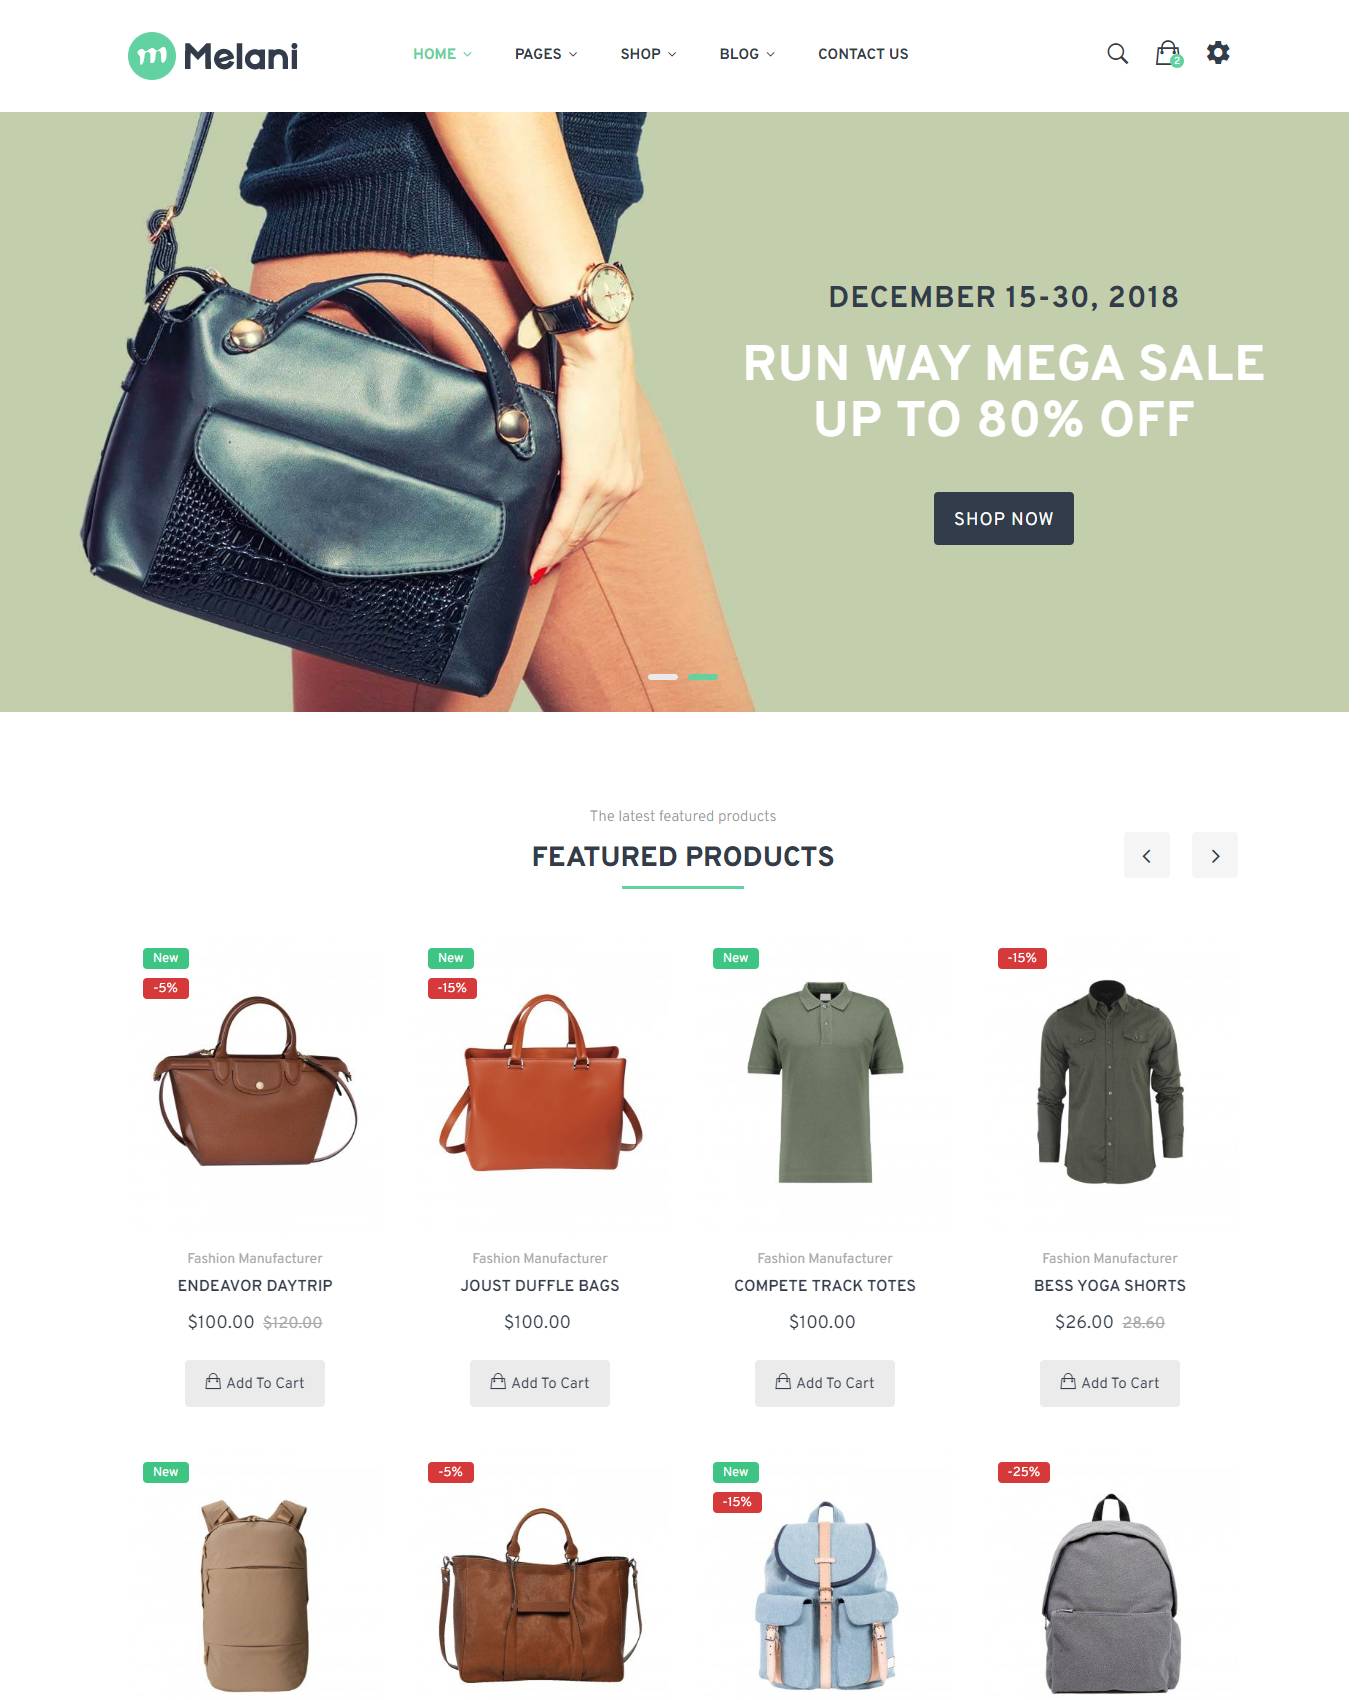
Task: Select the second green slider indicator
Action: coord(703,677)
